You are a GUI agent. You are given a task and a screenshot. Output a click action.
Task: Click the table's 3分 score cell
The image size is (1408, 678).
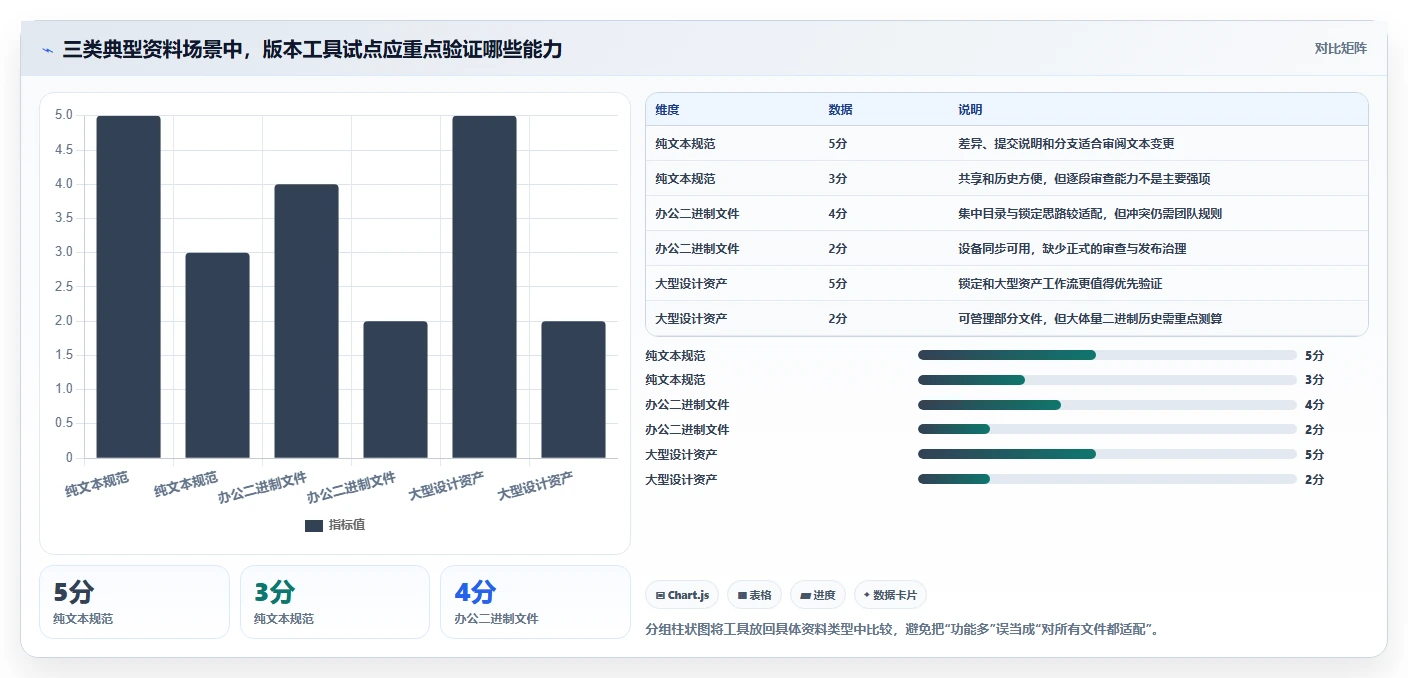(x=838, y=179)
